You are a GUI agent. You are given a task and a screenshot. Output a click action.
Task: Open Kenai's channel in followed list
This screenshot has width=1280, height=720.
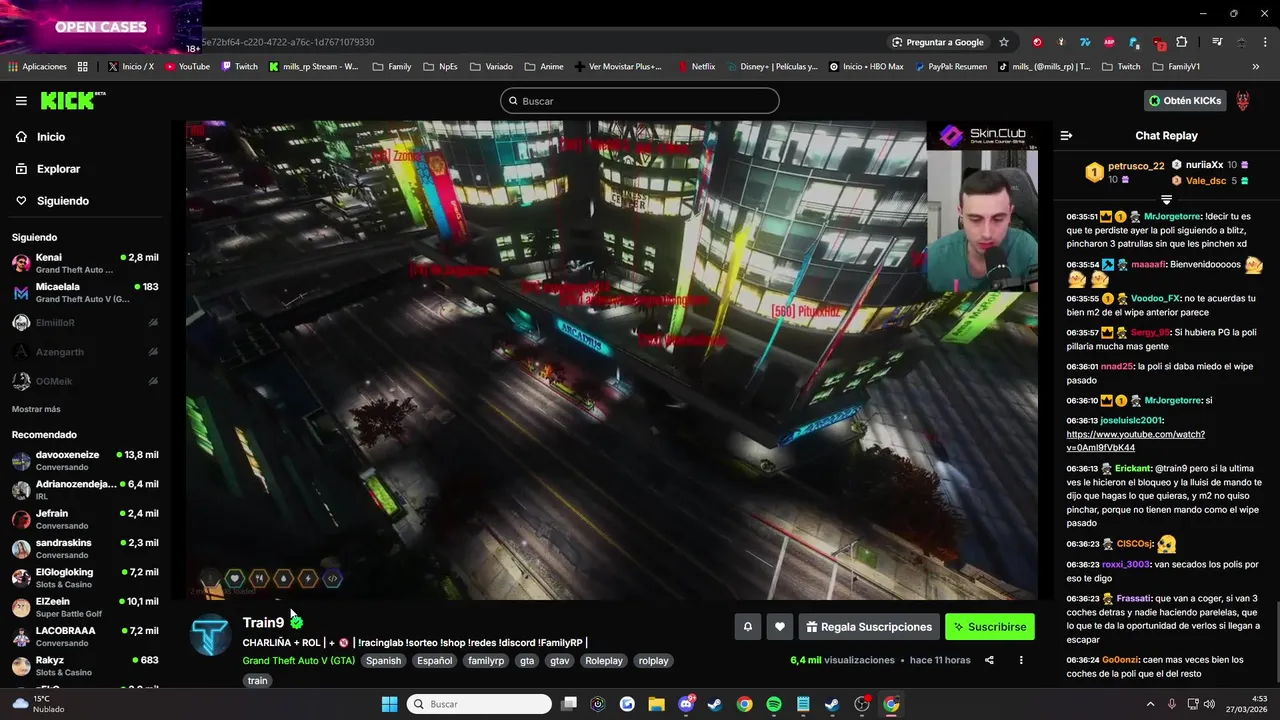coord(85,263)
